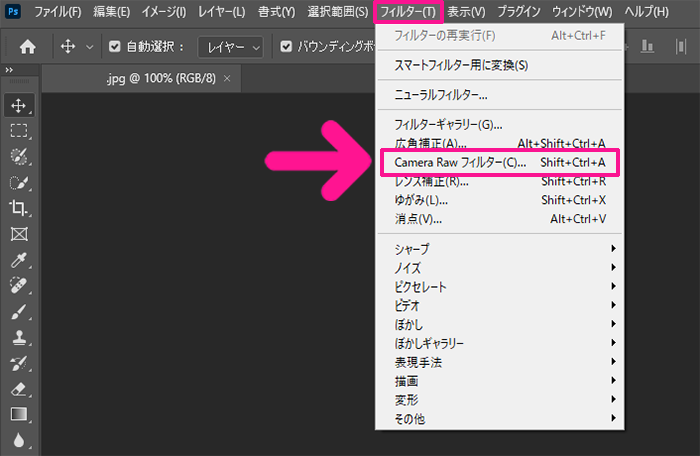Select the Rectangular Marquee tool

[x=18, y=131]
